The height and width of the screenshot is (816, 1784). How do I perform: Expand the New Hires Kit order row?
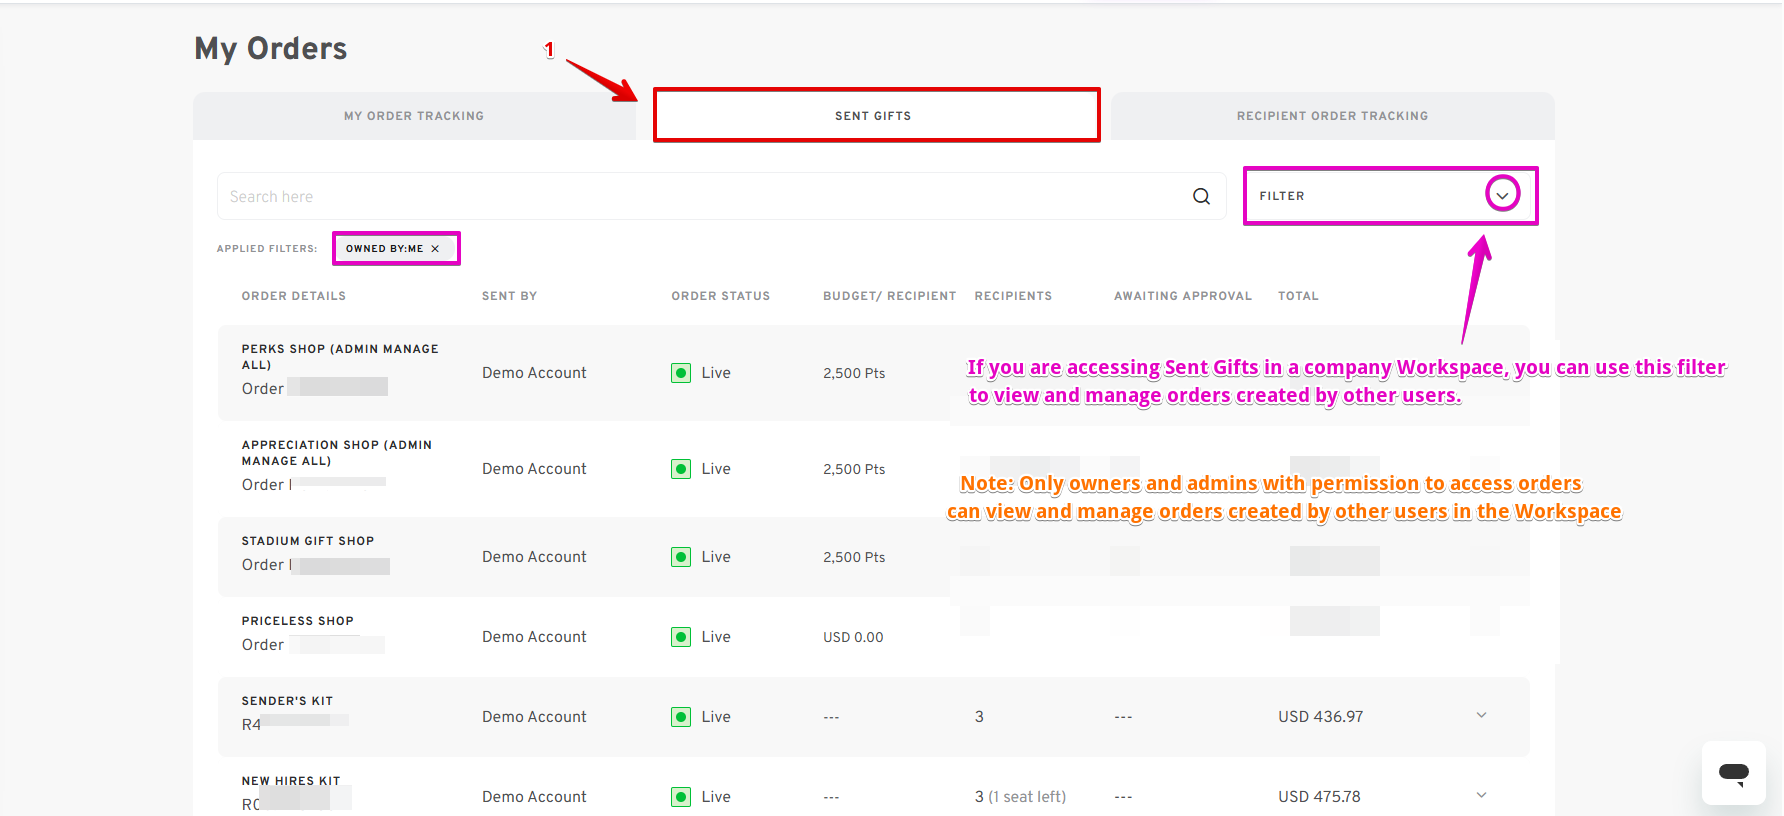coord(1481,795)
